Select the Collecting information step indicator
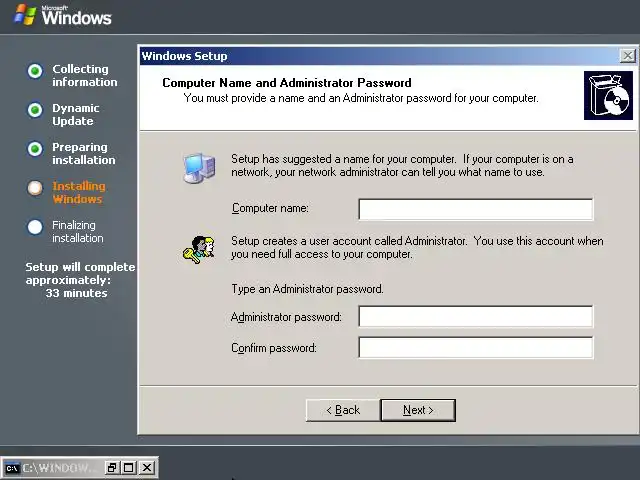Viewport: 640px width, 480px height. (x=35, y=71)
